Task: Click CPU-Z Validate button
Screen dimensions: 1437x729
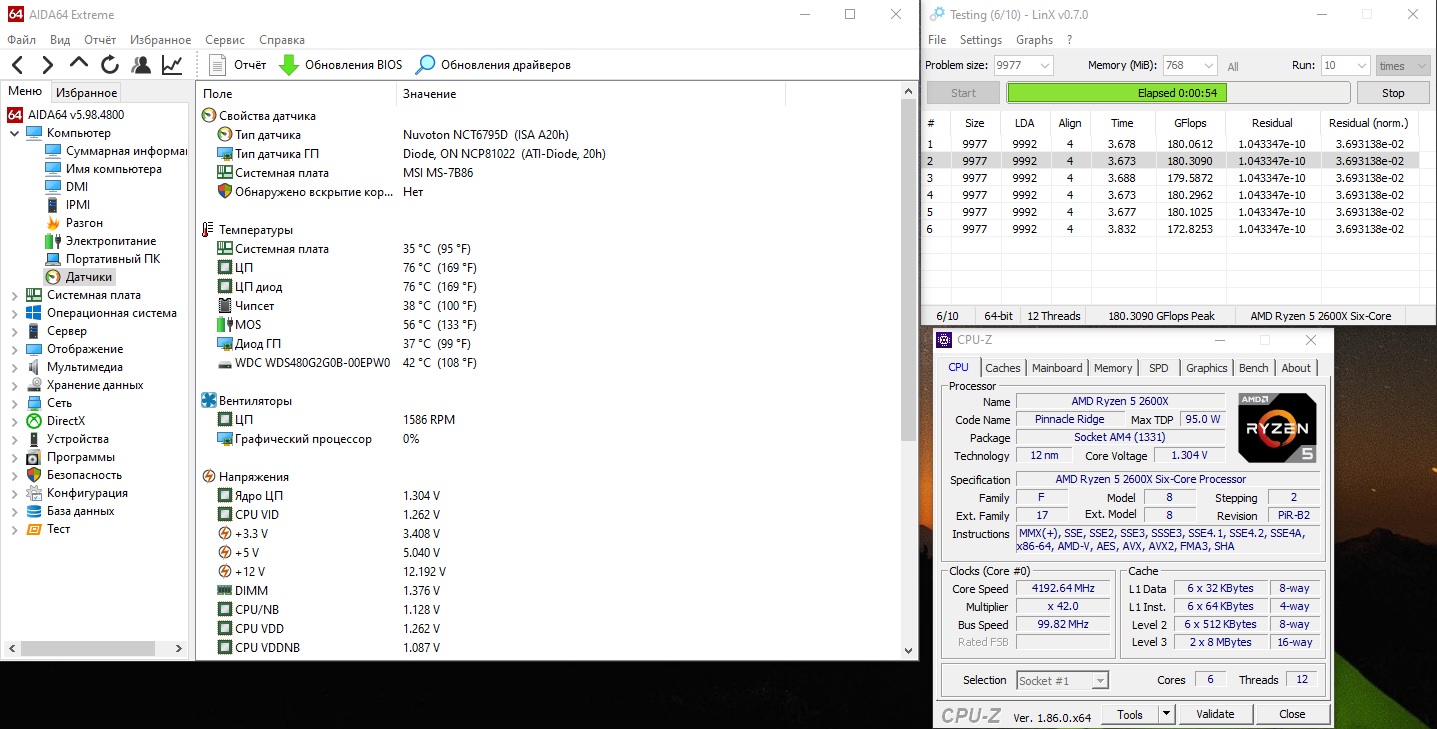Action: (1215, 714)
